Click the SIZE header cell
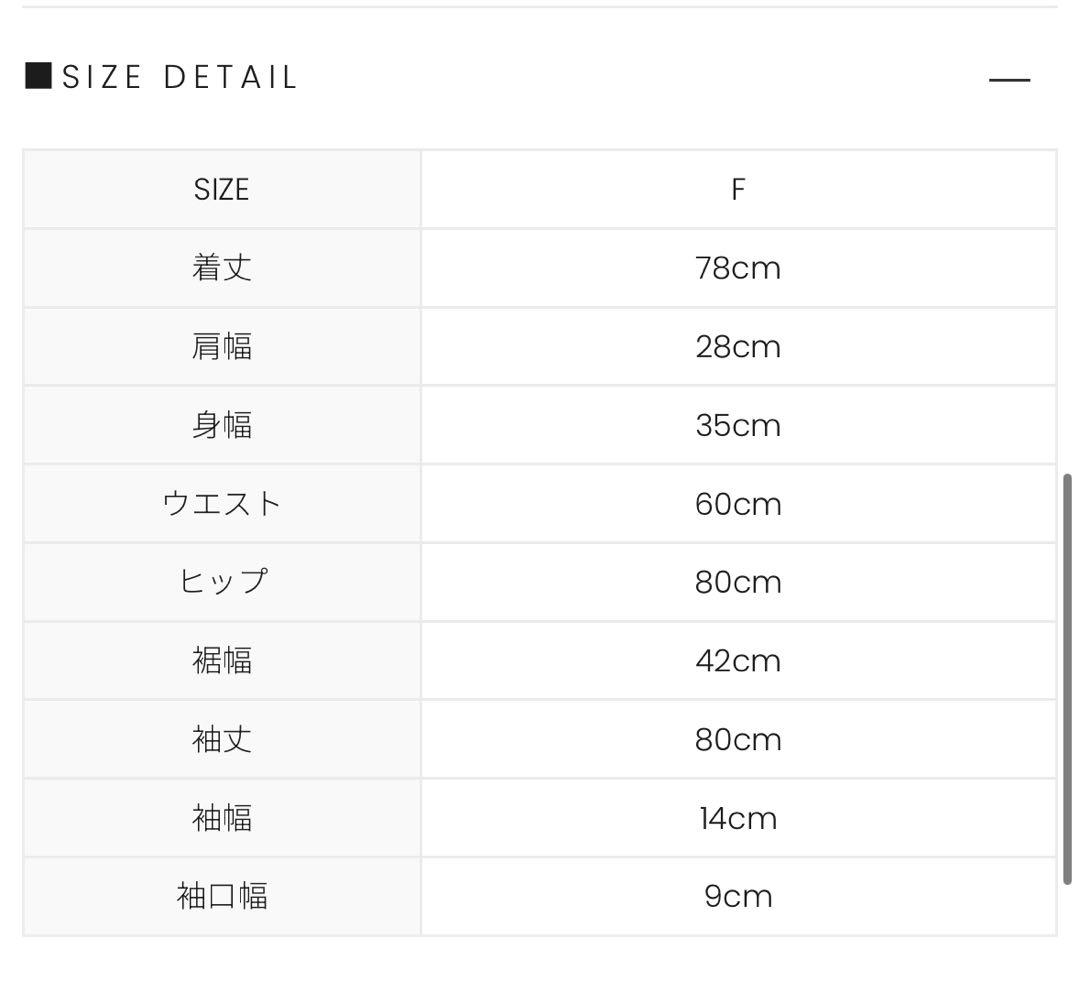This screenshot has height=1004, width=1080. point(220,189)
